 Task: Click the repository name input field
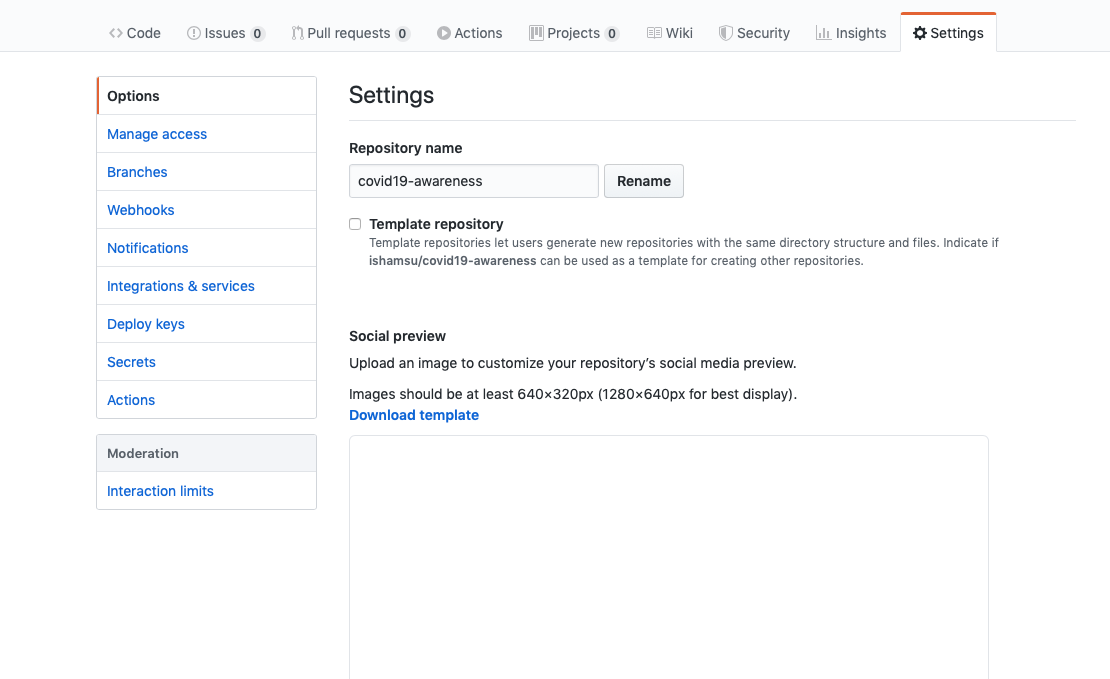click(473, 181)
